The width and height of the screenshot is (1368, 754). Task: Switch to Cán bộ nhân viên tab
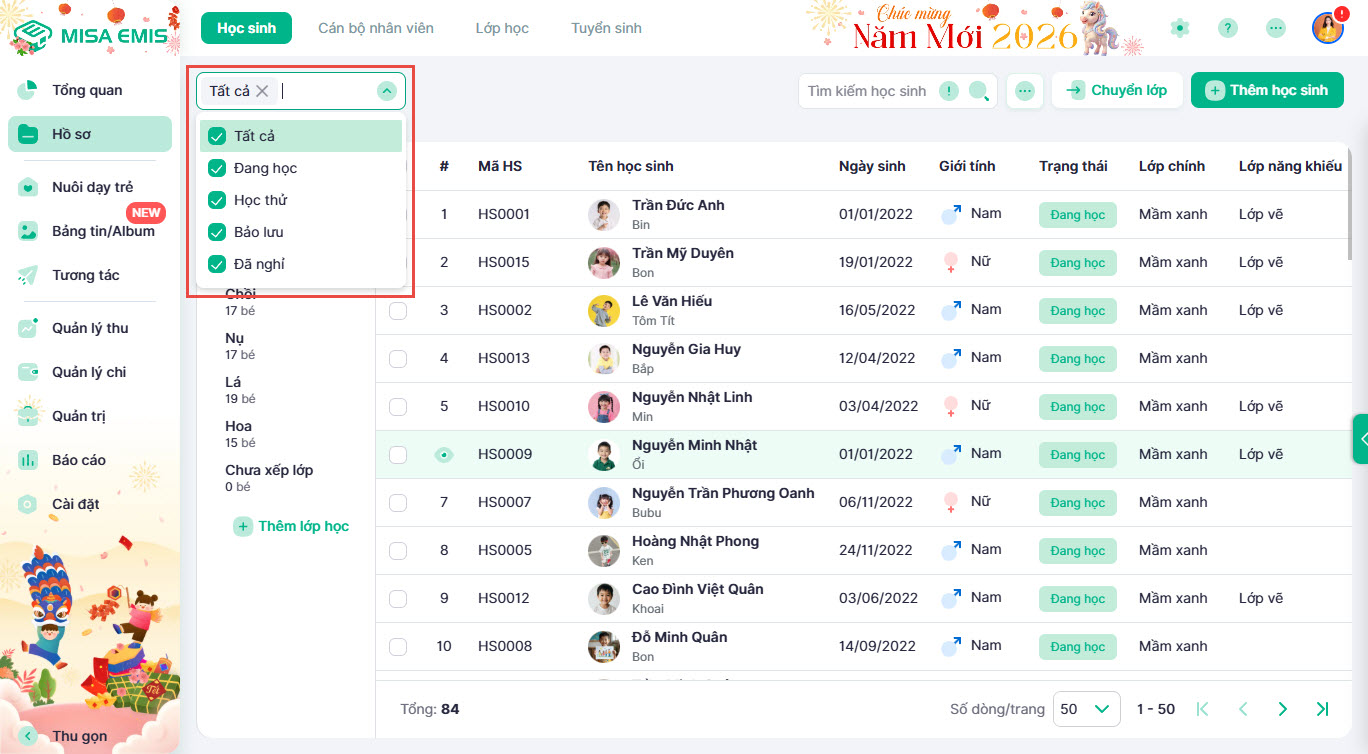click(376, 28)
